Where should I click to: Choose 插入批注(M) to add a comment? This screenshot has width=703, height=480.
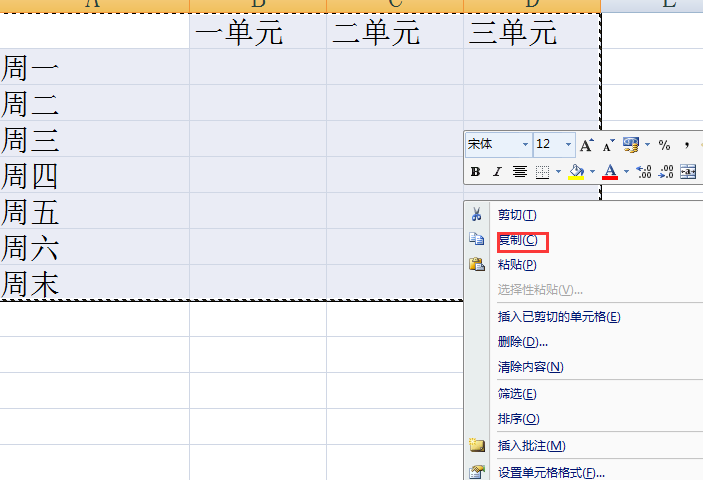[531, 446]
